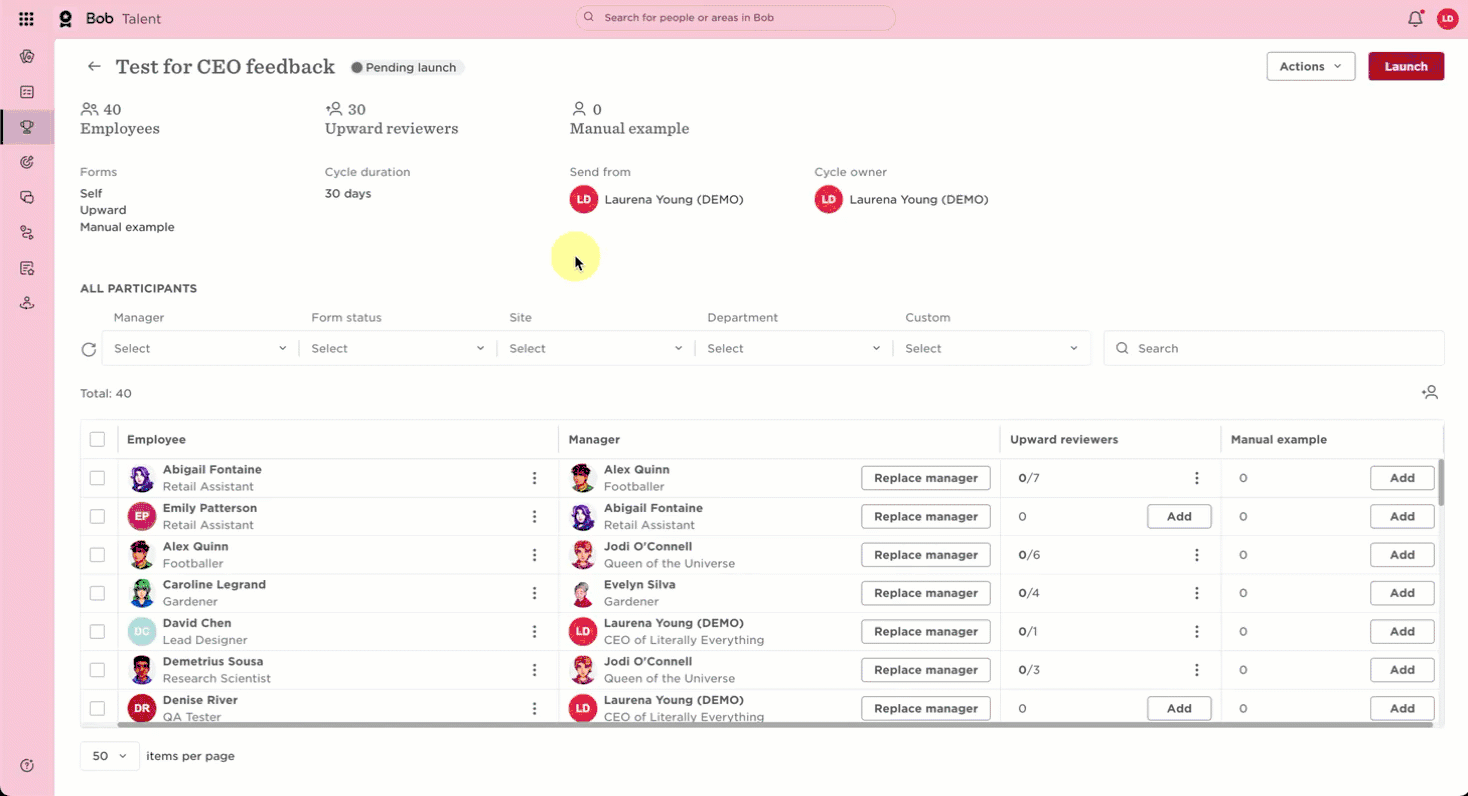The height and width of the screenshot is (796, 1468).
Task: Click the refresh filters icon
Action: [x=89, y=349]
